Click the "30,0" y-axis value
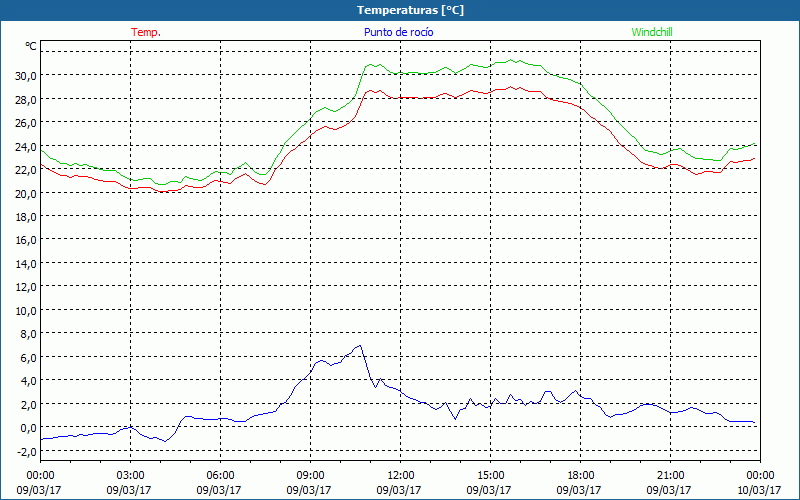Viewport: 800px width, 500px height. [25, 76]
